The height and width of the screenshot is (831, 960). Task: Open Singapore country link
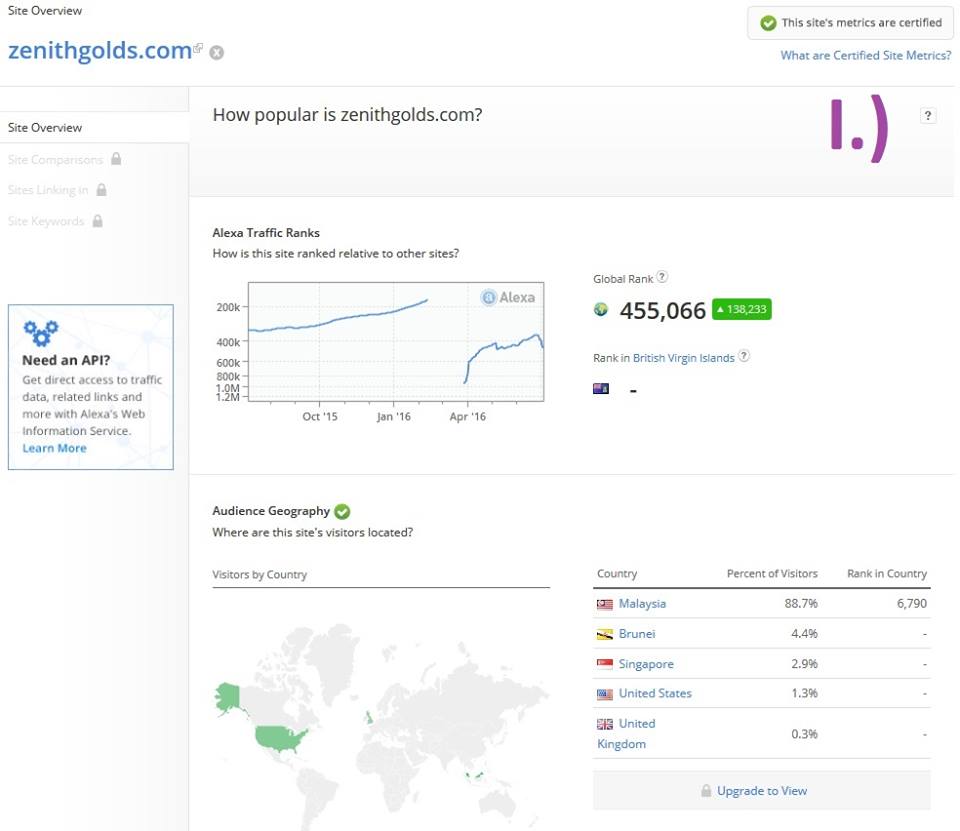tap(646, 664)
